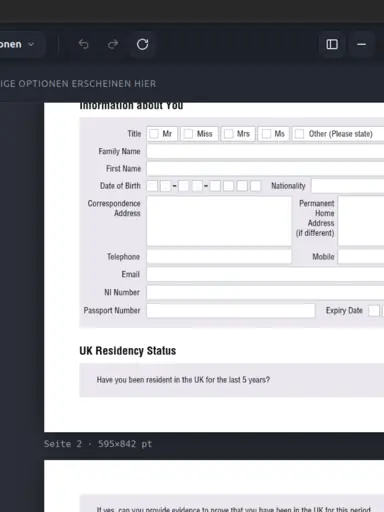Check the Mr title checkbox
Viewport: 384px width, 512px height.
click(x=154, y=134)
